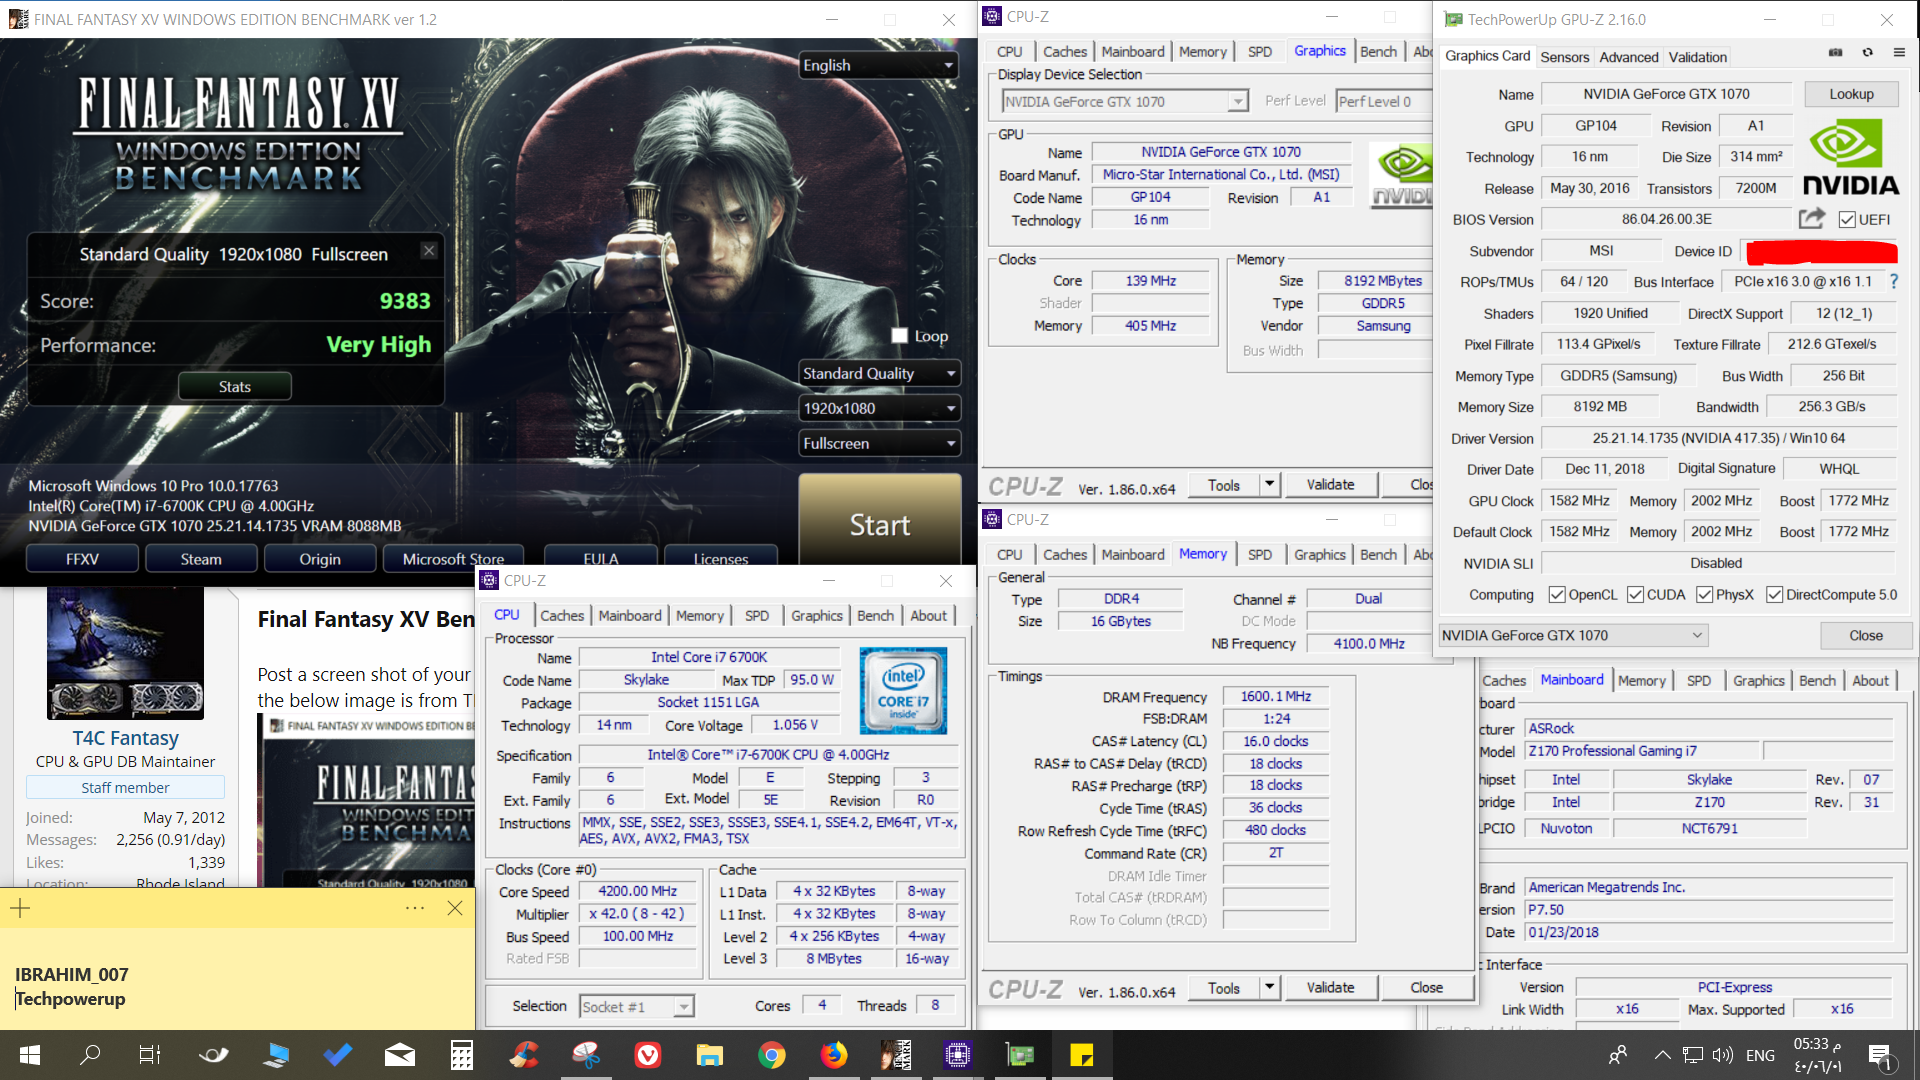This screenshot has width=1920, height=1080.
Task: Open CCleaner from the taskbar
Action: coord(524,1055)
